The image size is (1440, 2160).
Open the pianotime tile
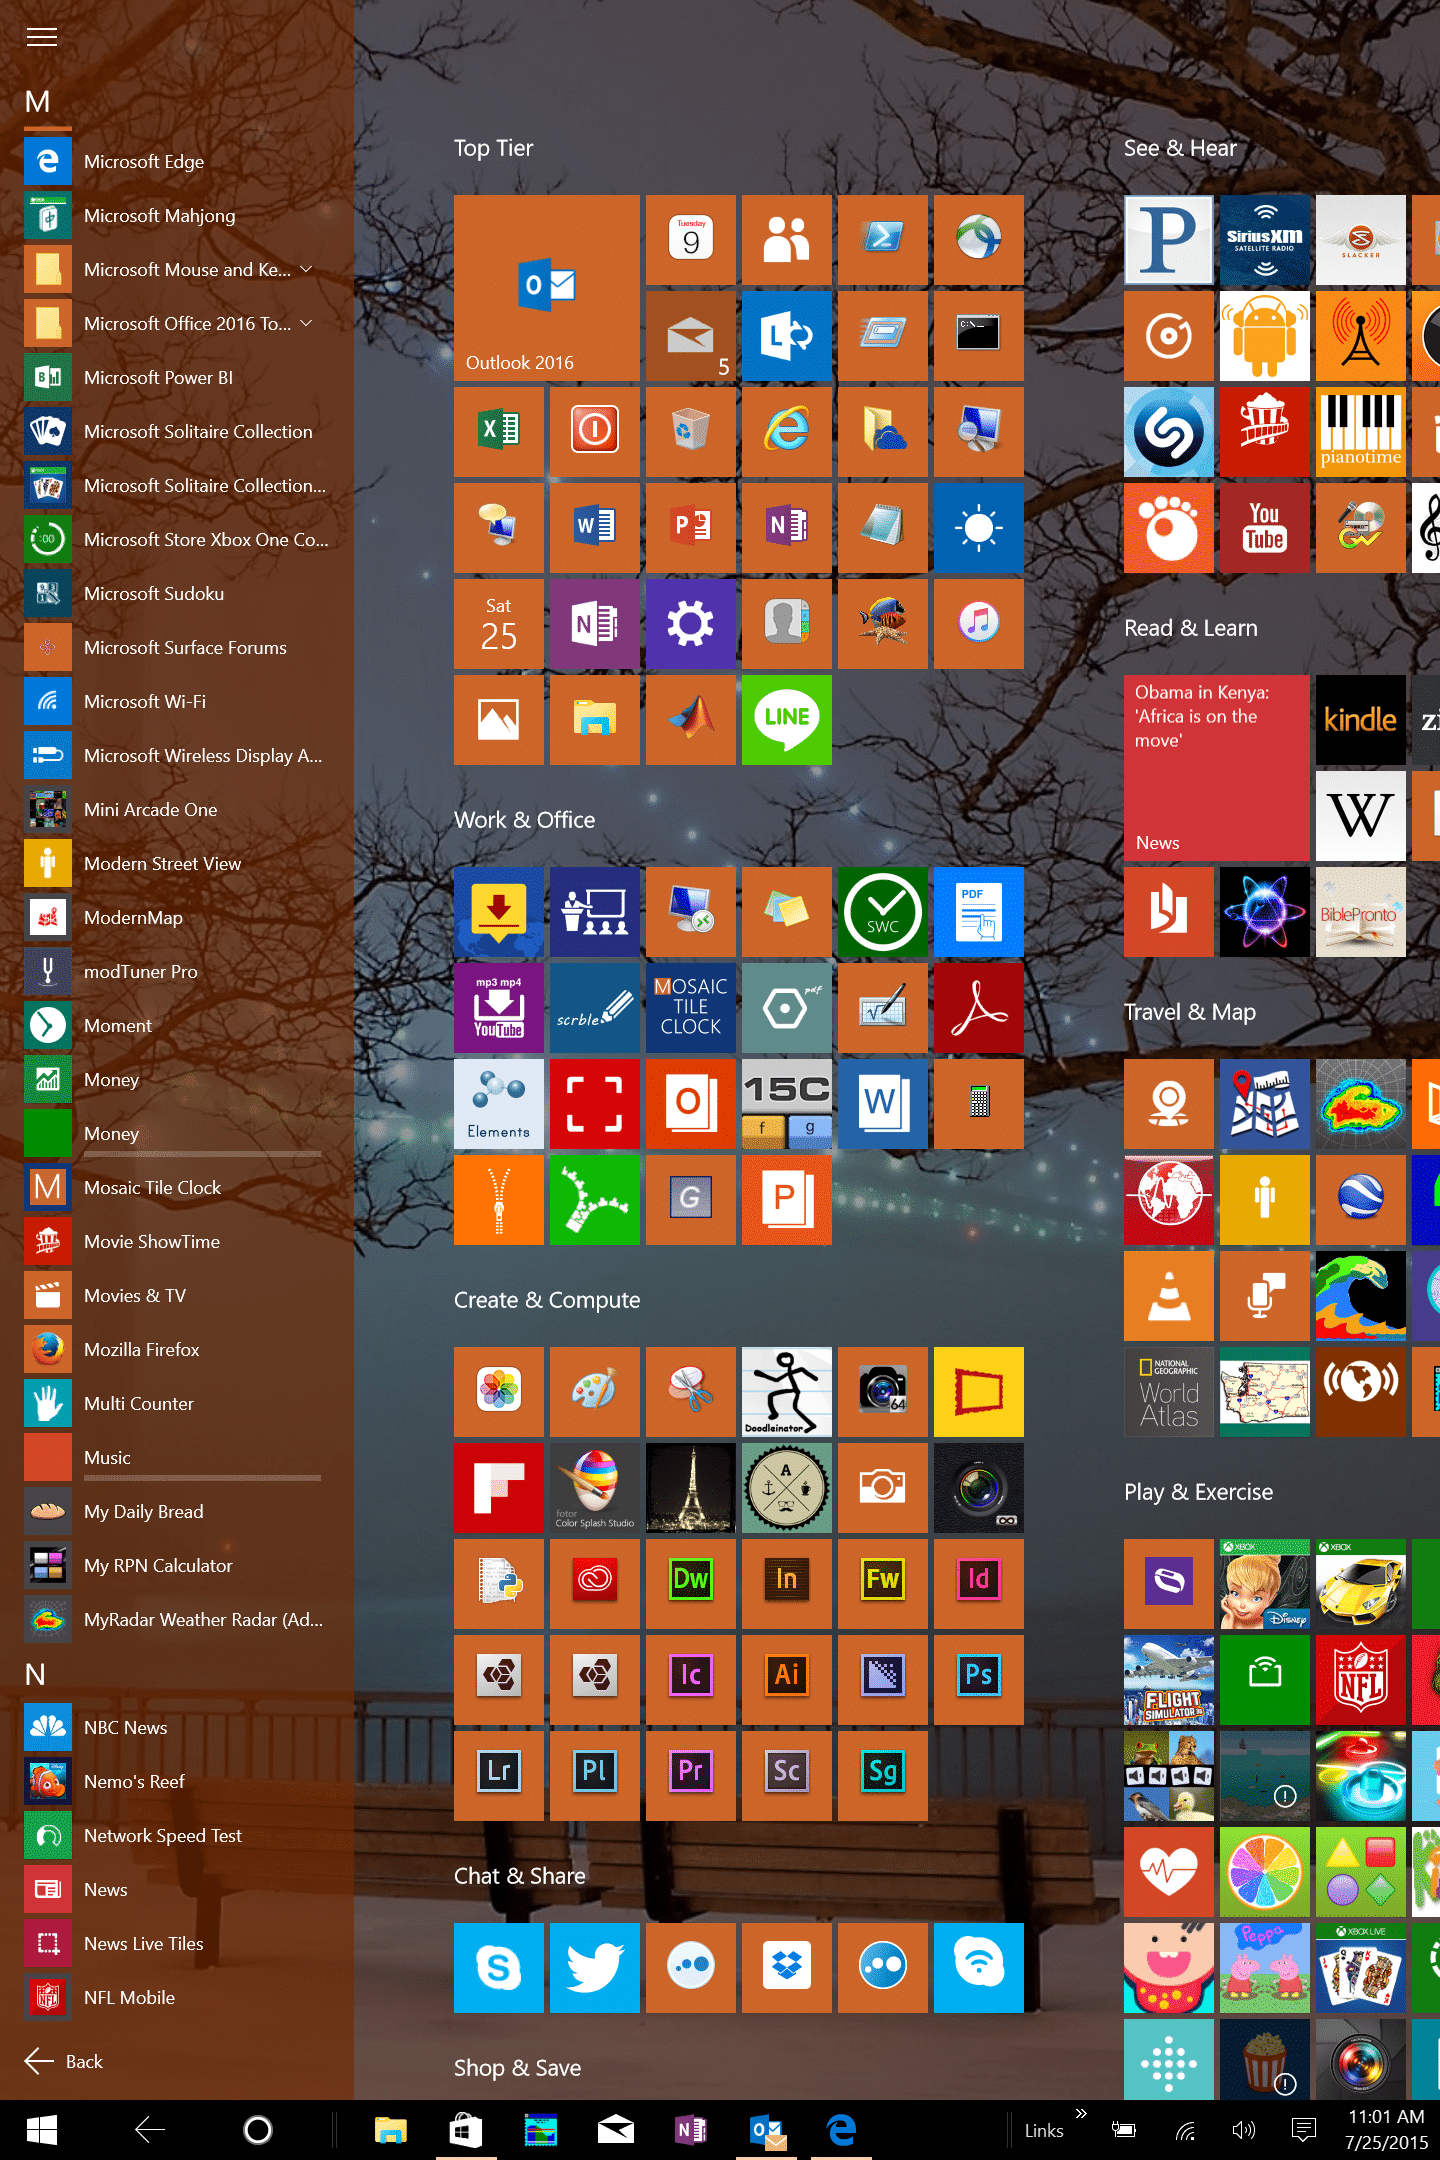coord(1361,432)
